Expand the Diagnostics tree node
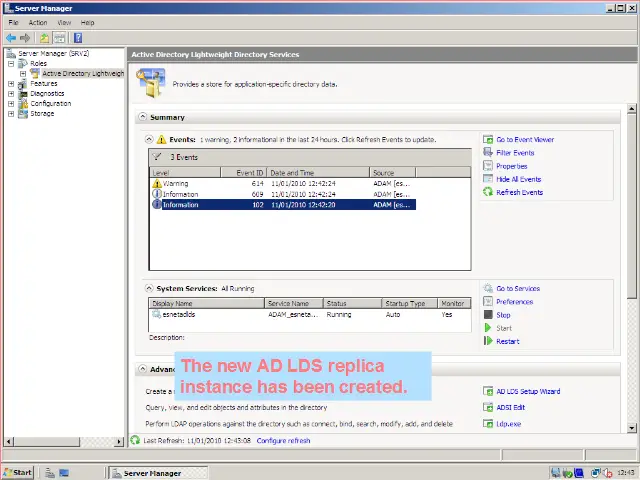Viewport: 640px width, 480px height. pos(11,94)
